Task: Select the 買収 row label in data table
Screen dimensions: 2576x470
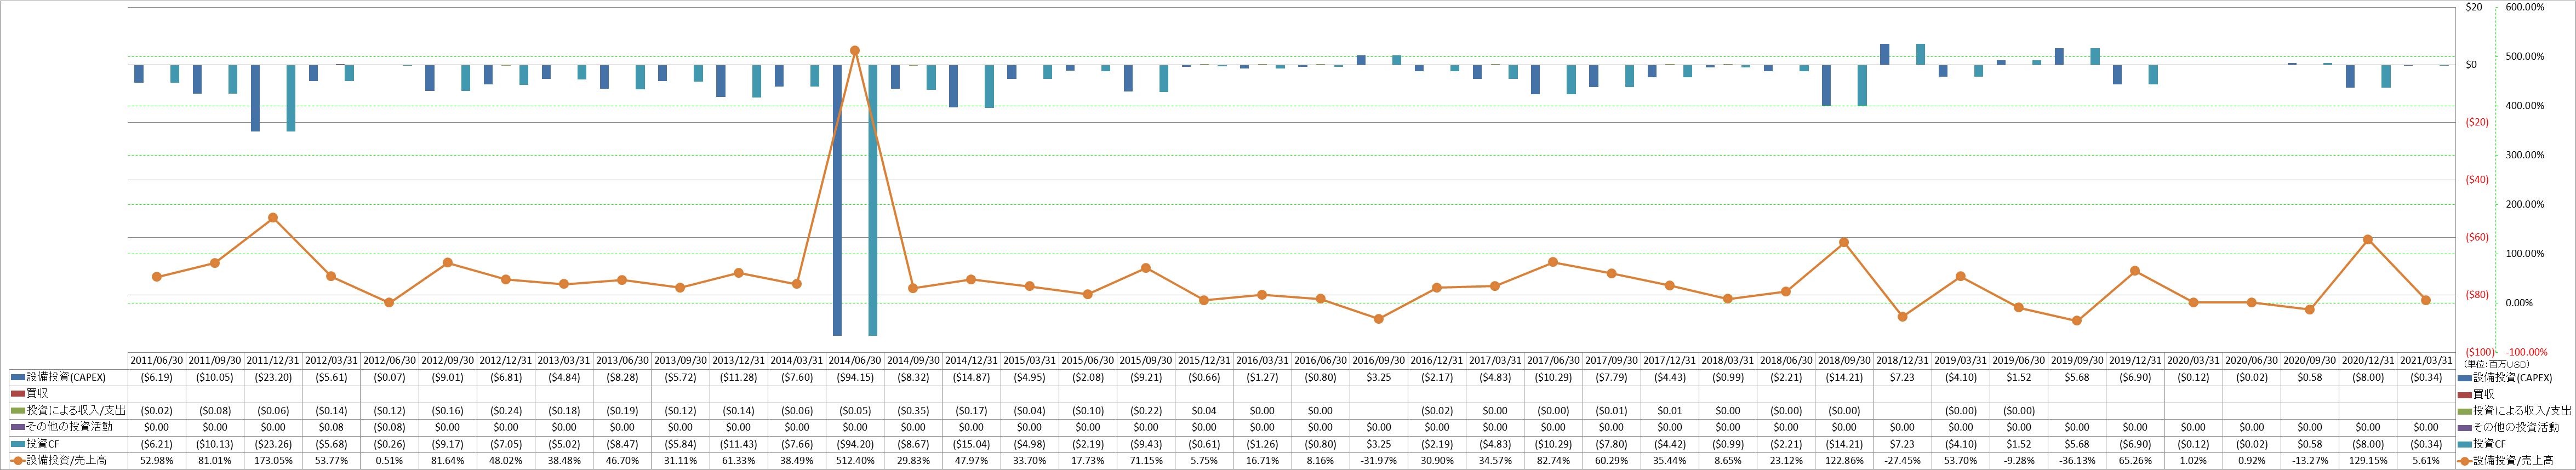Action: point(37,394)
